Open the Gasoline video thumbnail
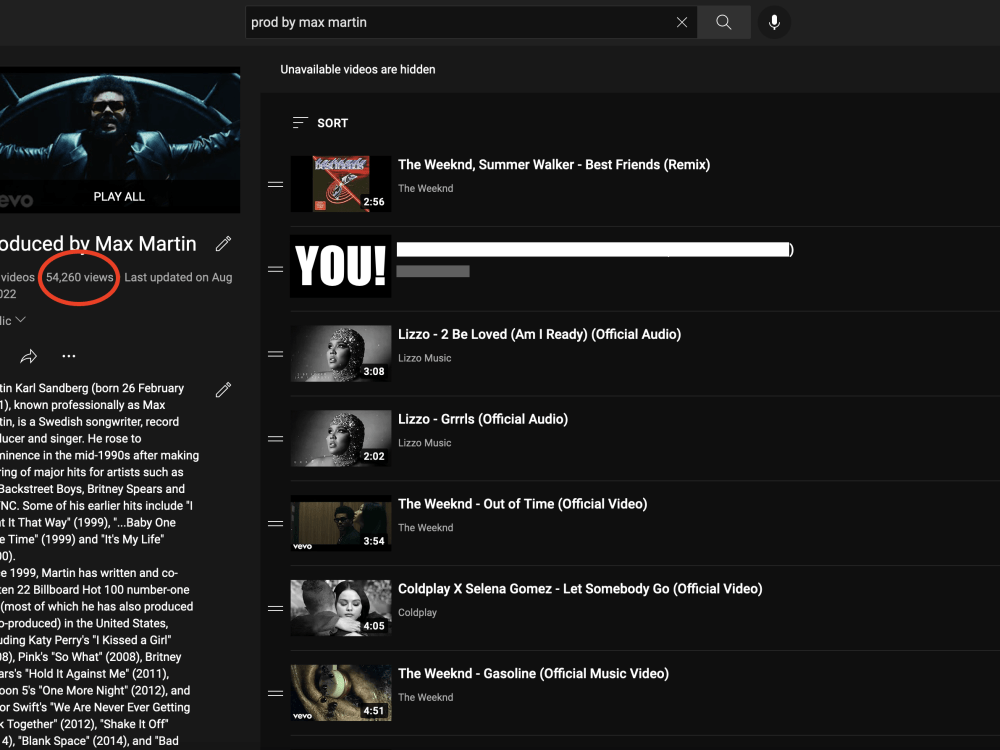The height and width of the screenshot is (750, 1000). point(341,693)
